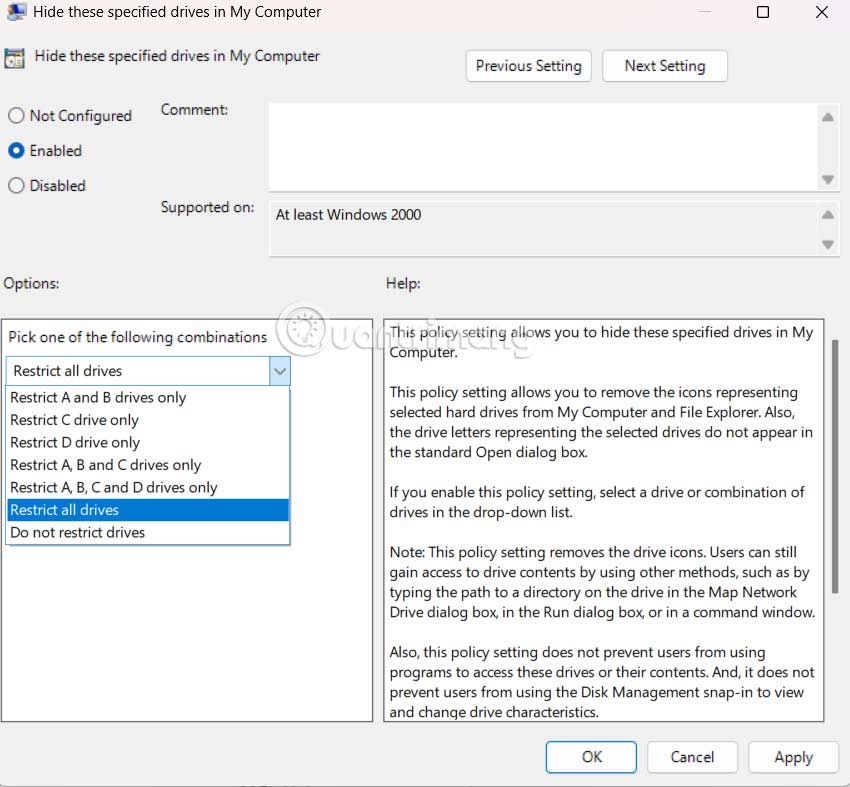The width and height of the screenshot is (850, 787).
Task: Pick Restrict A, B, C and D drives only
Action: tap(148, 488)
